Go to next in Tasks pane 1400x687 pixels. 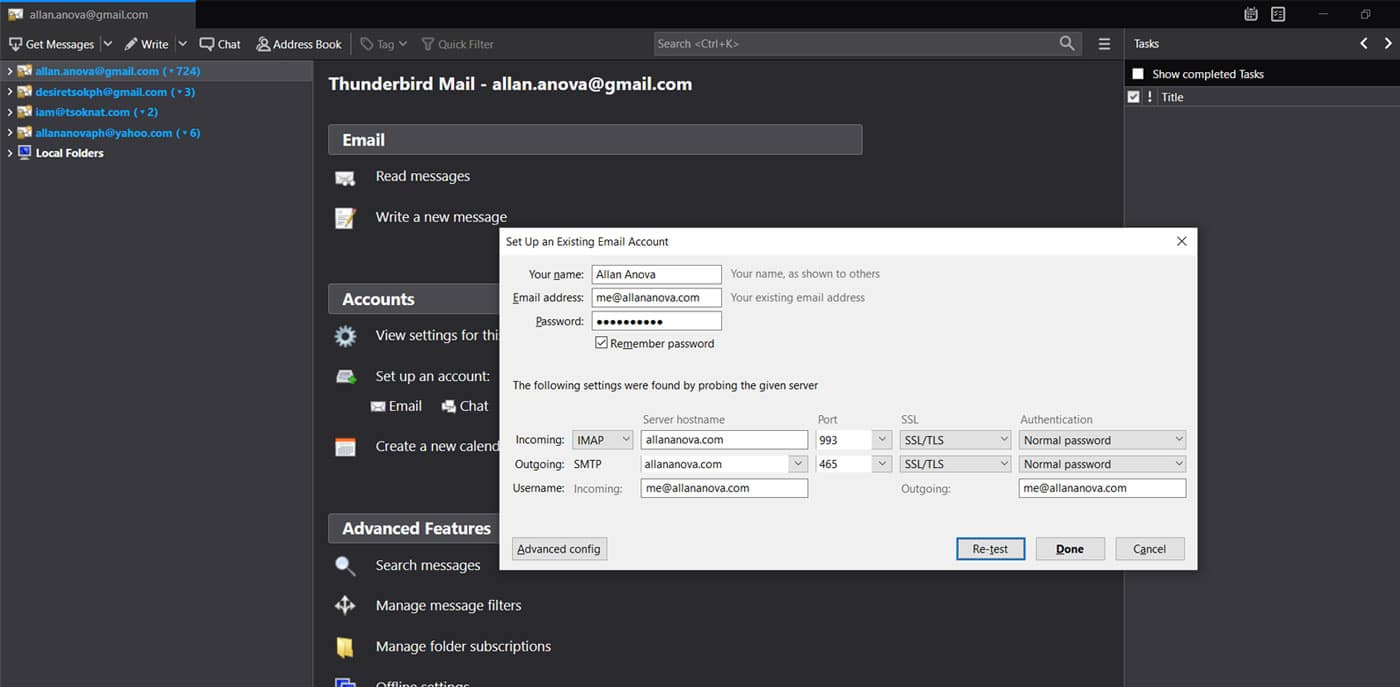click(x=1388, y=43)
